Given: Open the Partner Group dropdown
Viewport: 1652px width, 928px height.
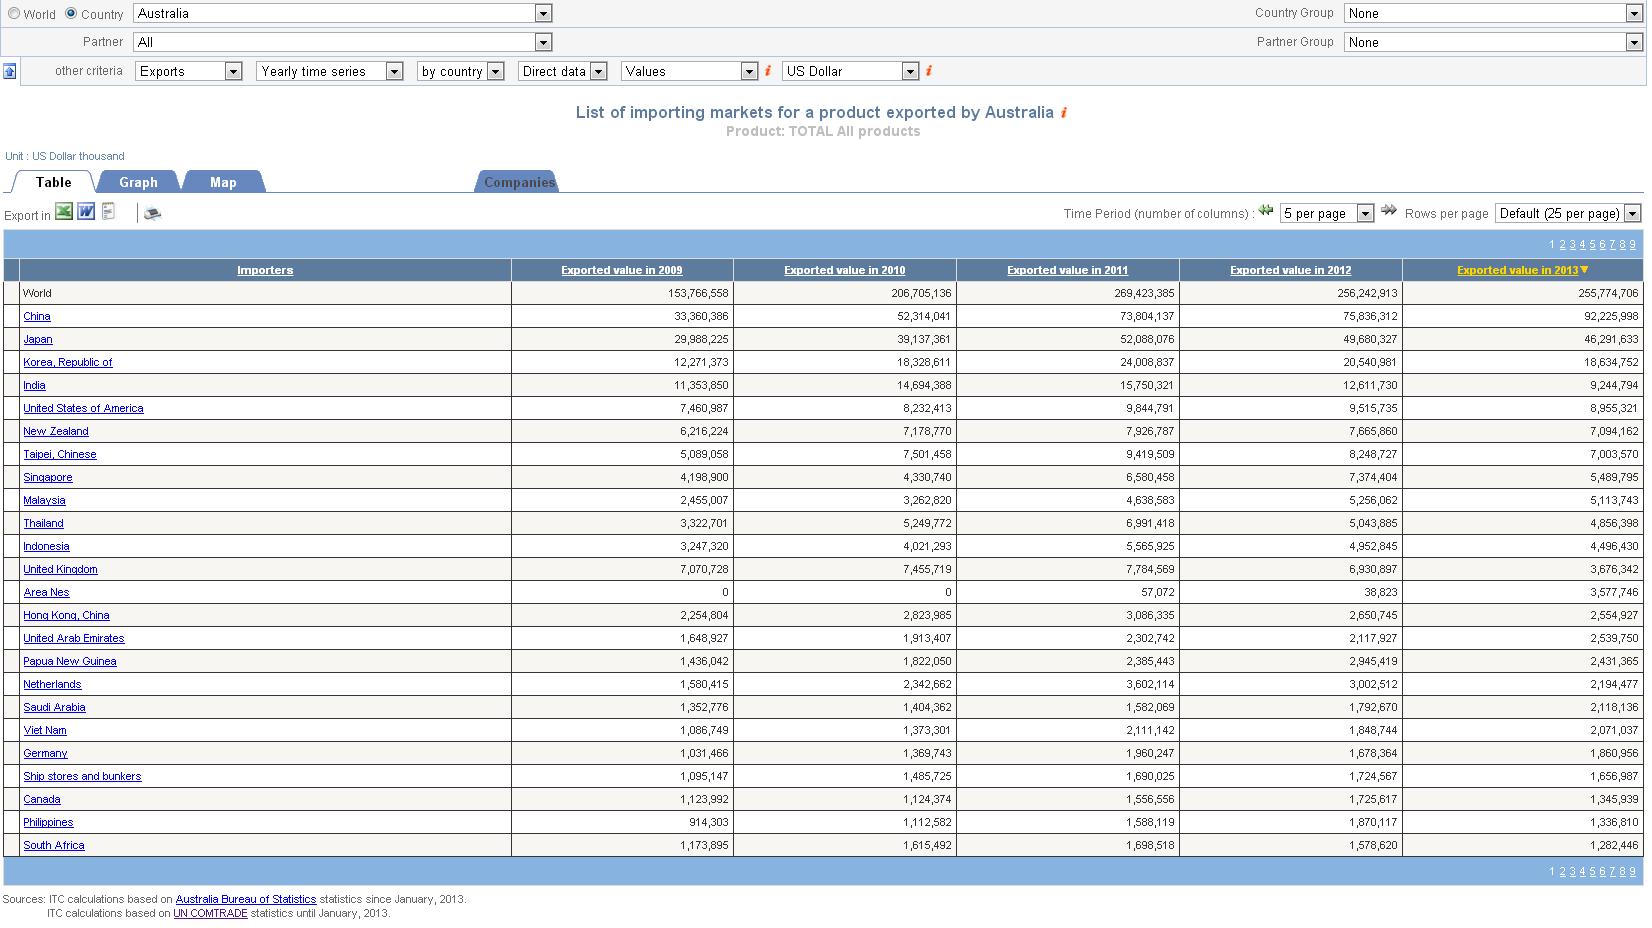Looking at the screenshot, I should [1493, 42].
